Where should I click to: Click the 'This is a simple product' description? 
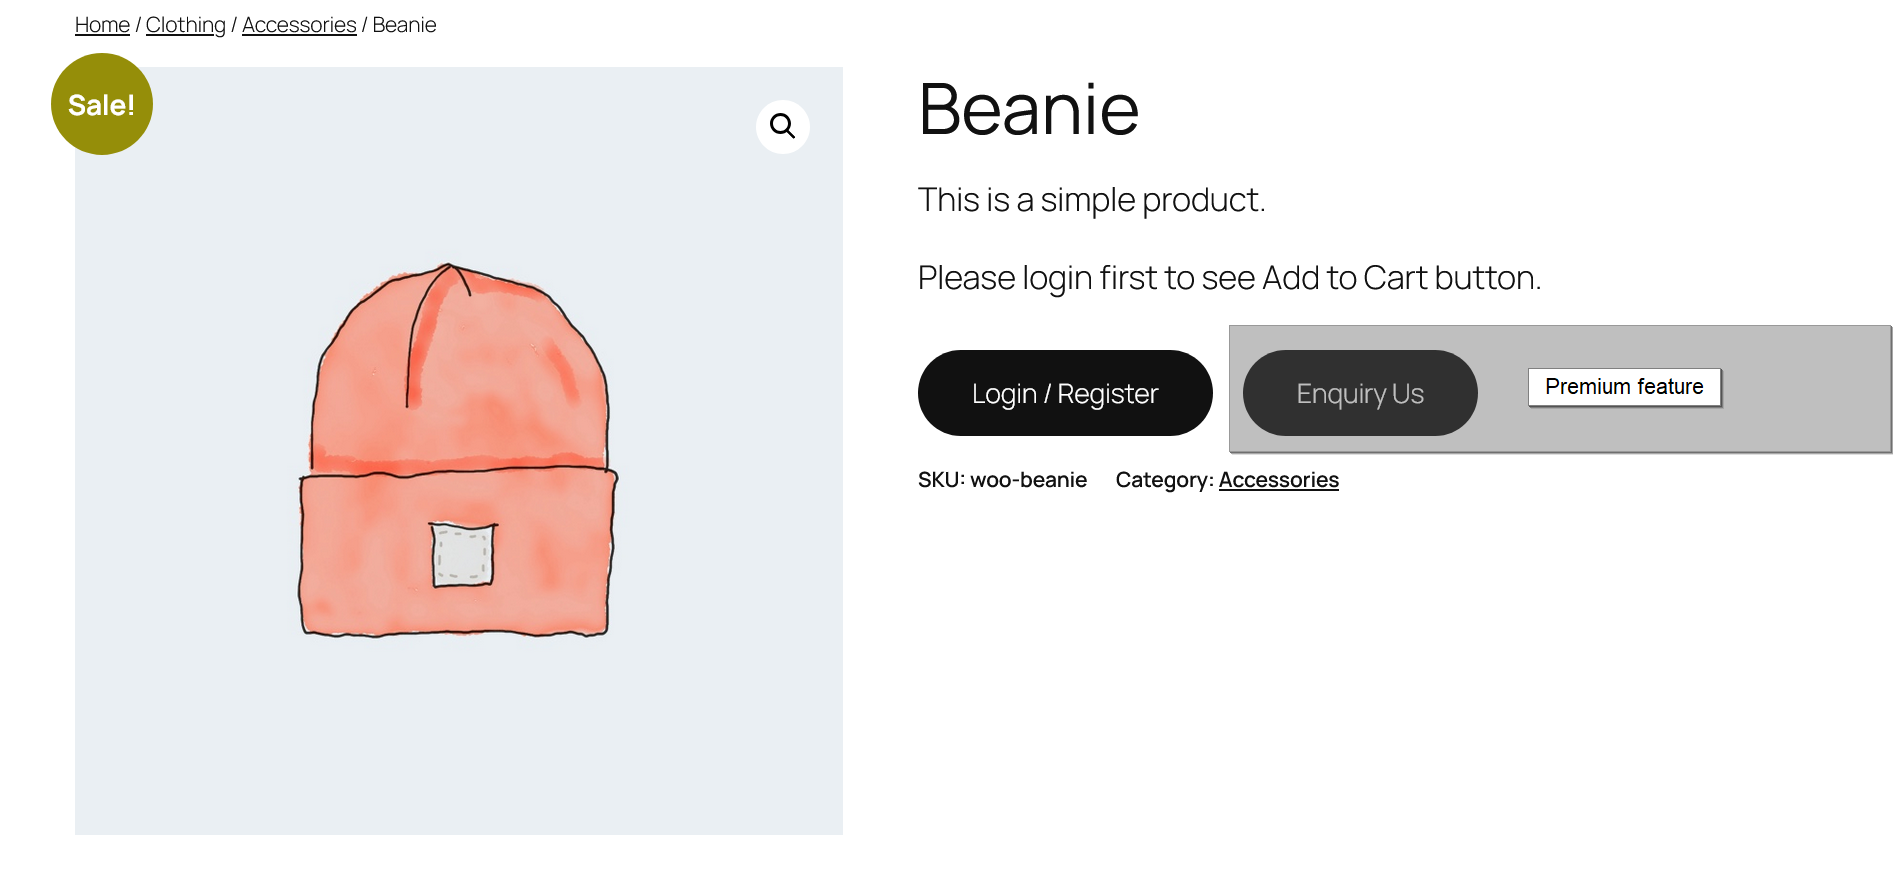coord(1091,200)
